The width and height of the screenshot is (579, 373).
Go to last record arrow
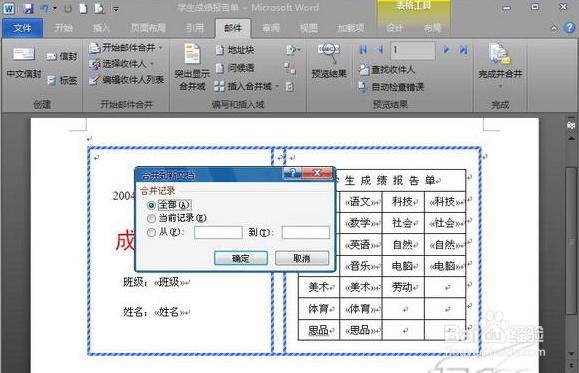point(463,49)
